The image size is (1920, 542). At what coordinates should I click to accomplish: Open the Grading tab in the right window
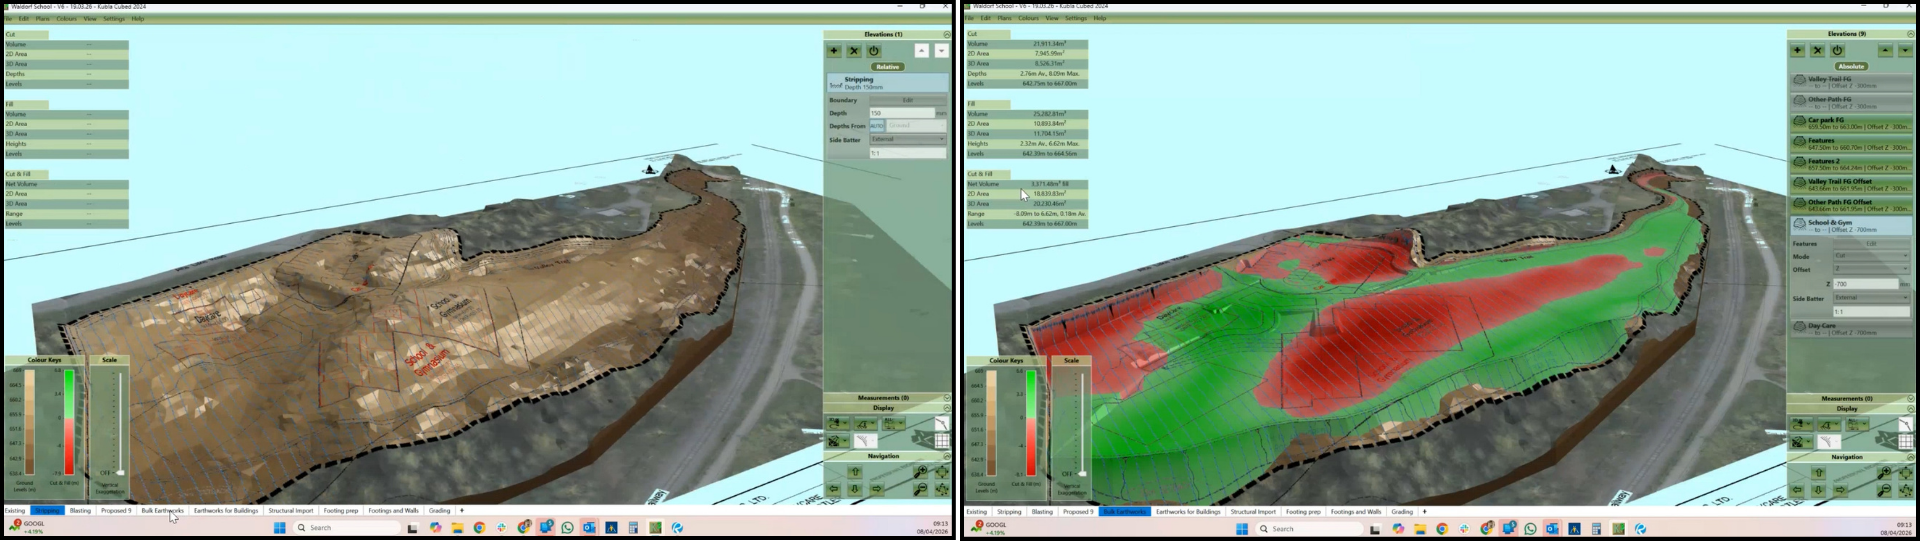click(1402, 512)
